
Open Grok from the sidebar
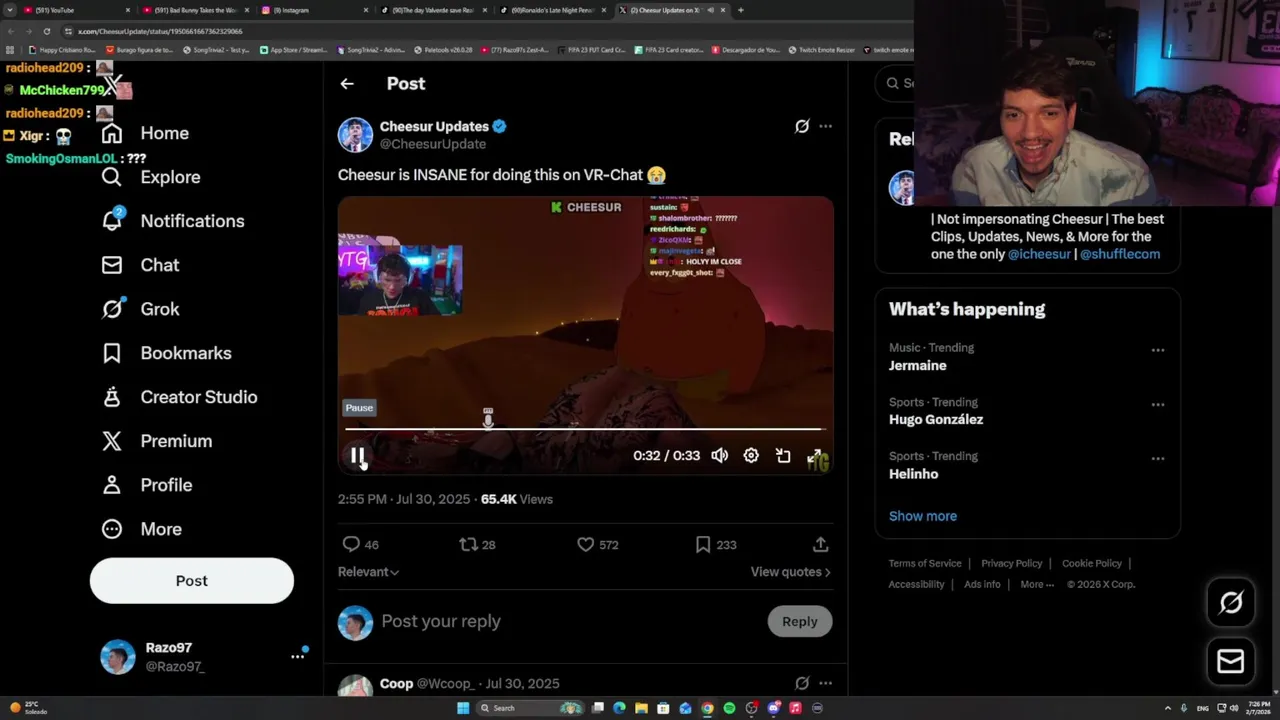pos(140,309)
